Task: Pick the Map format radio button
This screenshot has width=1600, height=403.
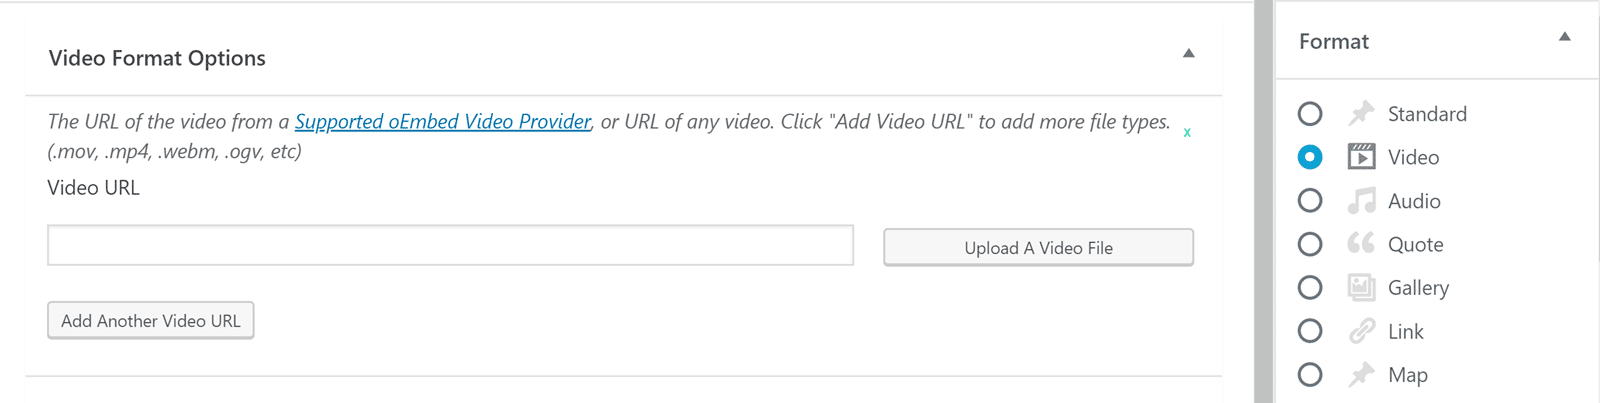Action: [1310, 375]
